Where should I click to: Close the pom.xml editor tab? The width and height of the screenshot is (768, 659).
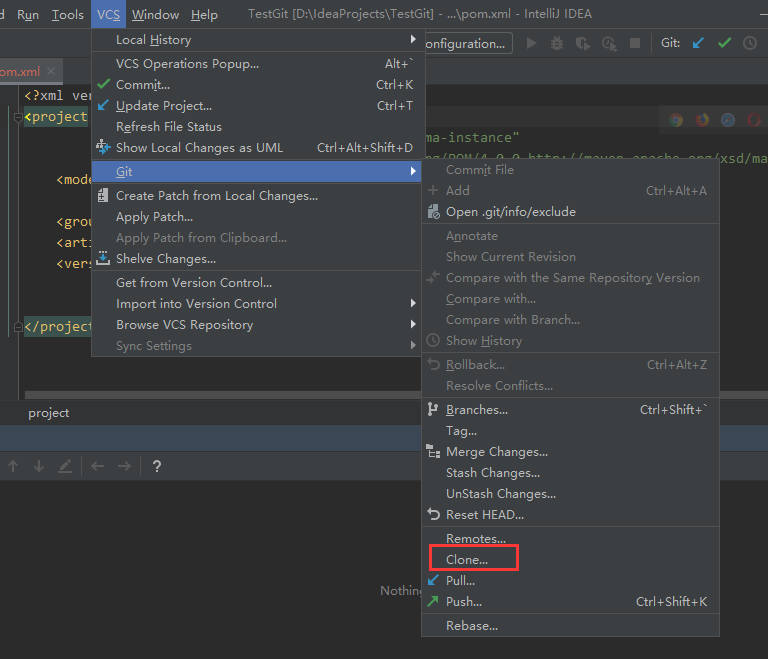pyautogui.click(x=51, y=72)
